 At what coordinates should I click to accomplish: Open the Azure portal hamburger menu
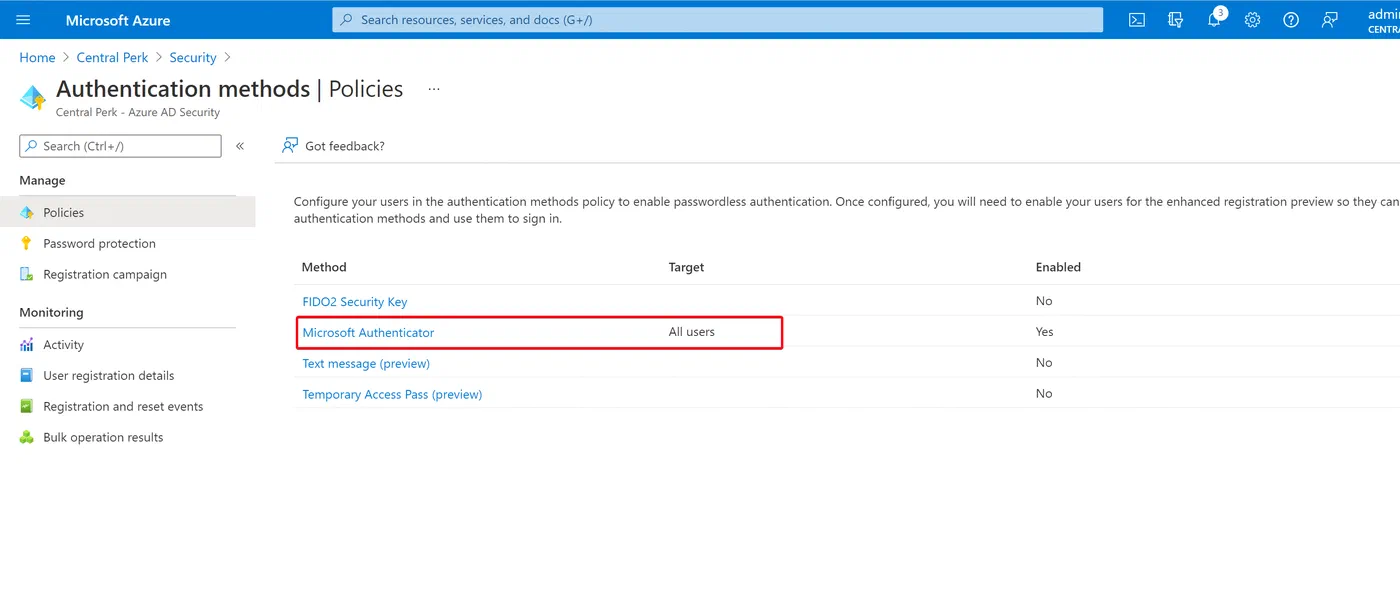(24, 20)
